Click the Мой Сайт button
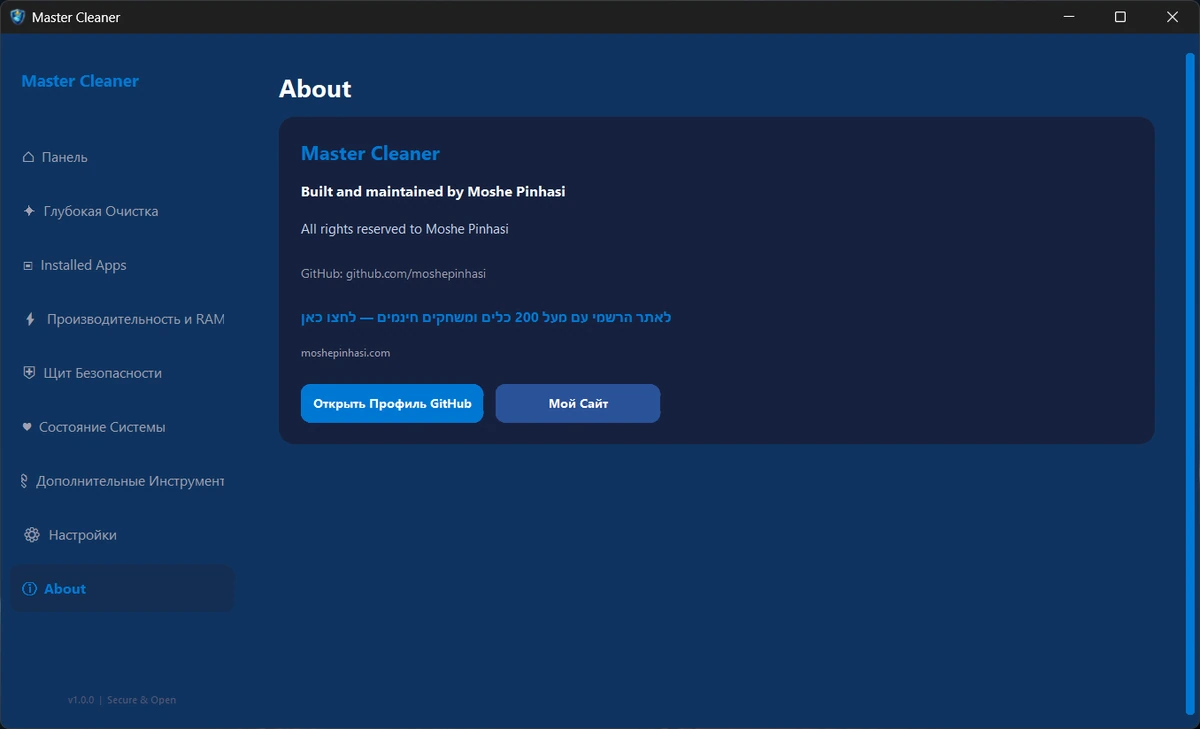1200x729 pixels. (x=578, y=403)
